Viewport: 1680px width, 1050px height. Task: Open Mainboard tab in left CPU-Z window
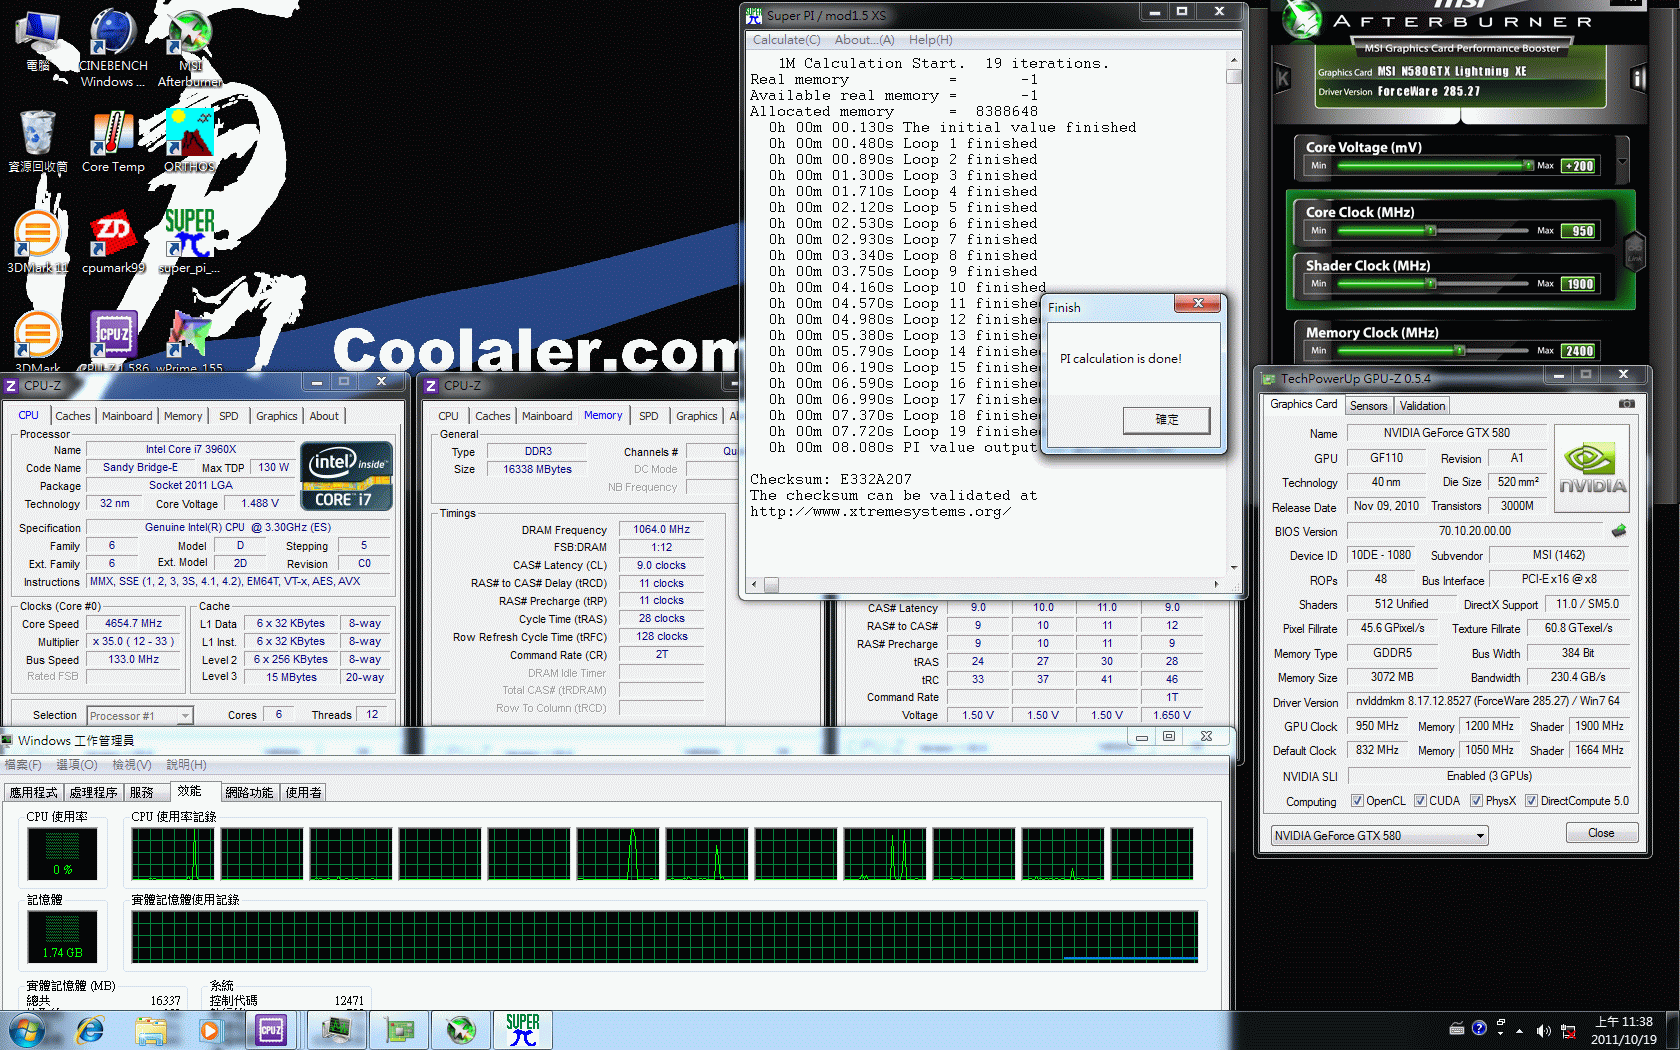pos(127,416)
